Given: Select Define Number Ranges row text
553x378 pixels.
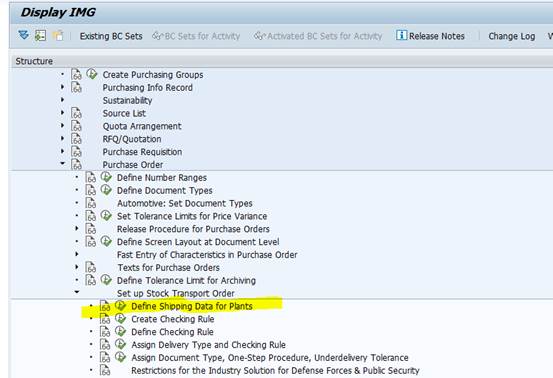Looking at the screenshot, I should point(162,178).
